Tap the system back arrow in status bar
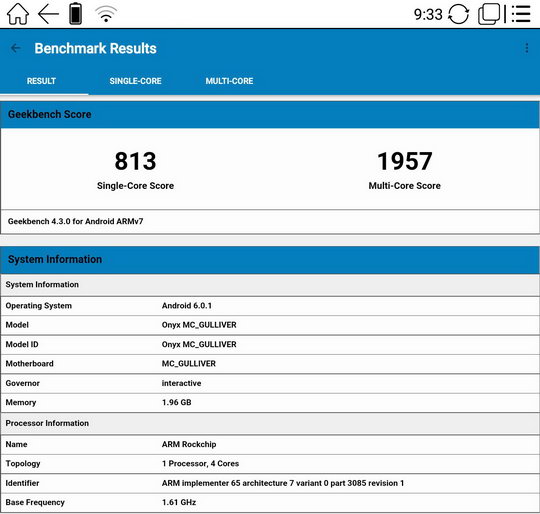Viewport: 540px width, 514px height. 48,14
